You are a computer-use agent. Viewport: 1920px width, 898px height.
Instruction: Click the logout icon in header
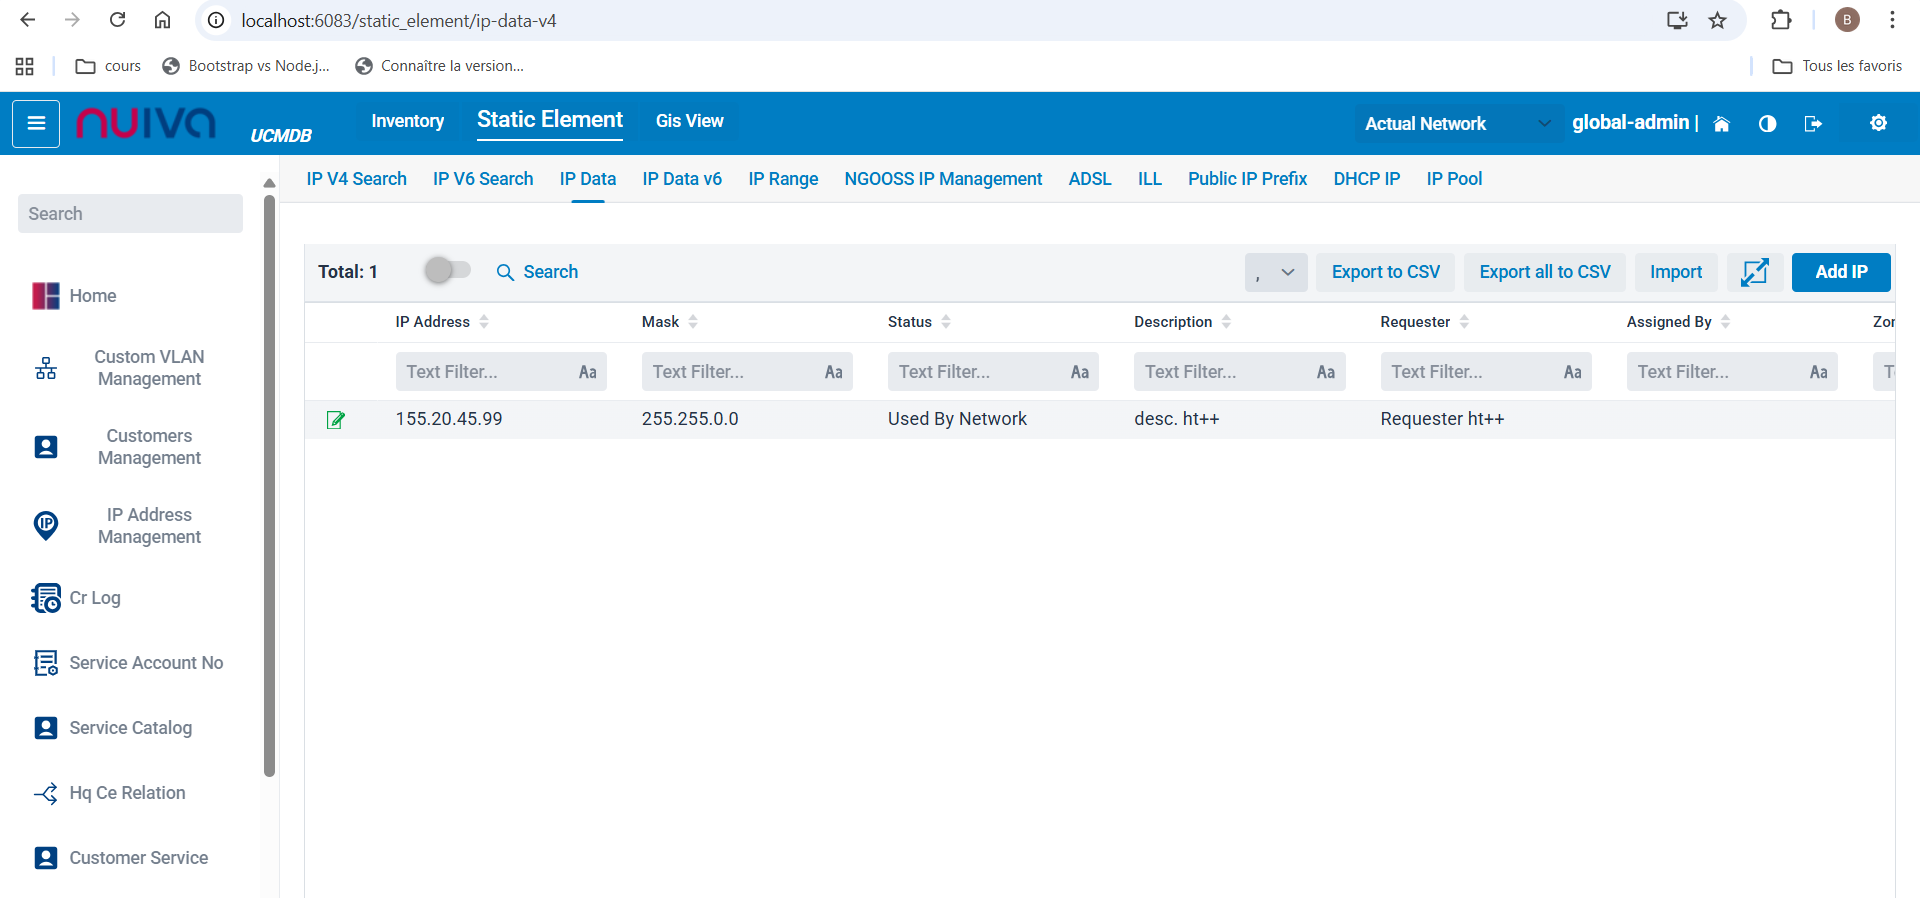coord(1812,124)
